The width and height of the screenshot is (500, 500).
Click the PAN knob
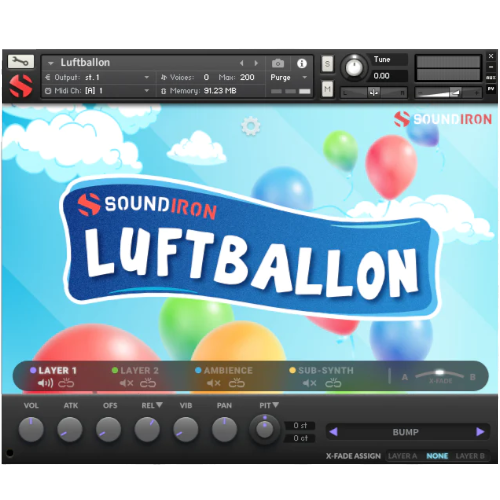click(x=224, y=429)
